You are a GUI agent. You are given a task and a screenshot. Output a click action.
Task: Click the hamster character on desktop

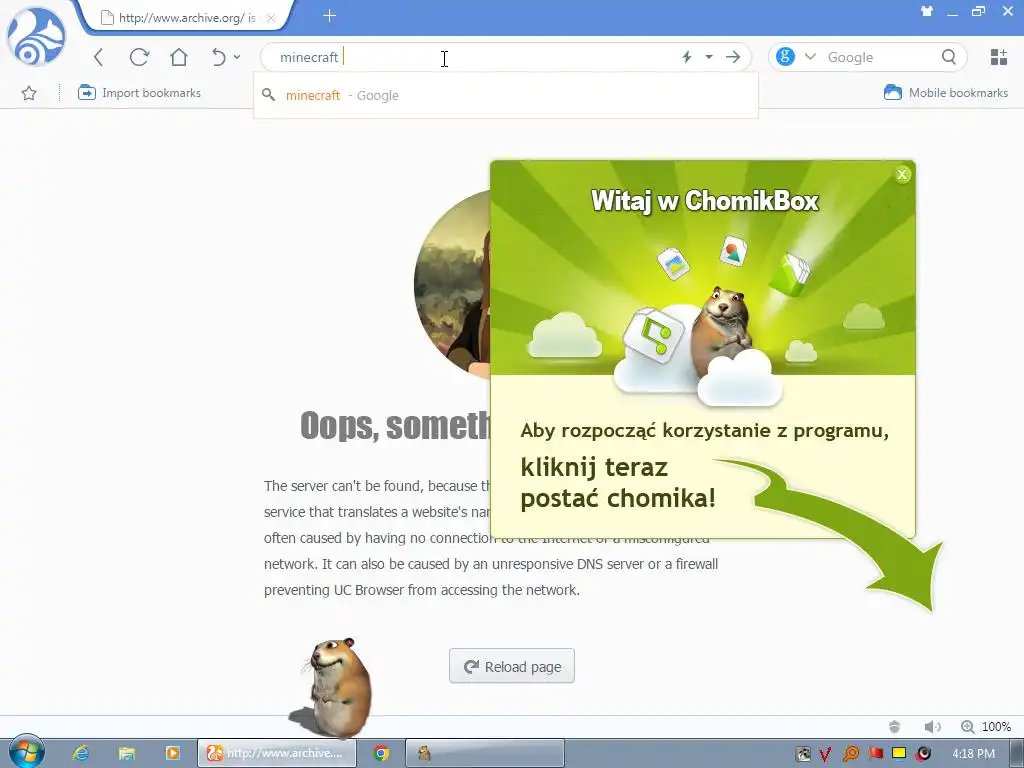tap(336, 687)
